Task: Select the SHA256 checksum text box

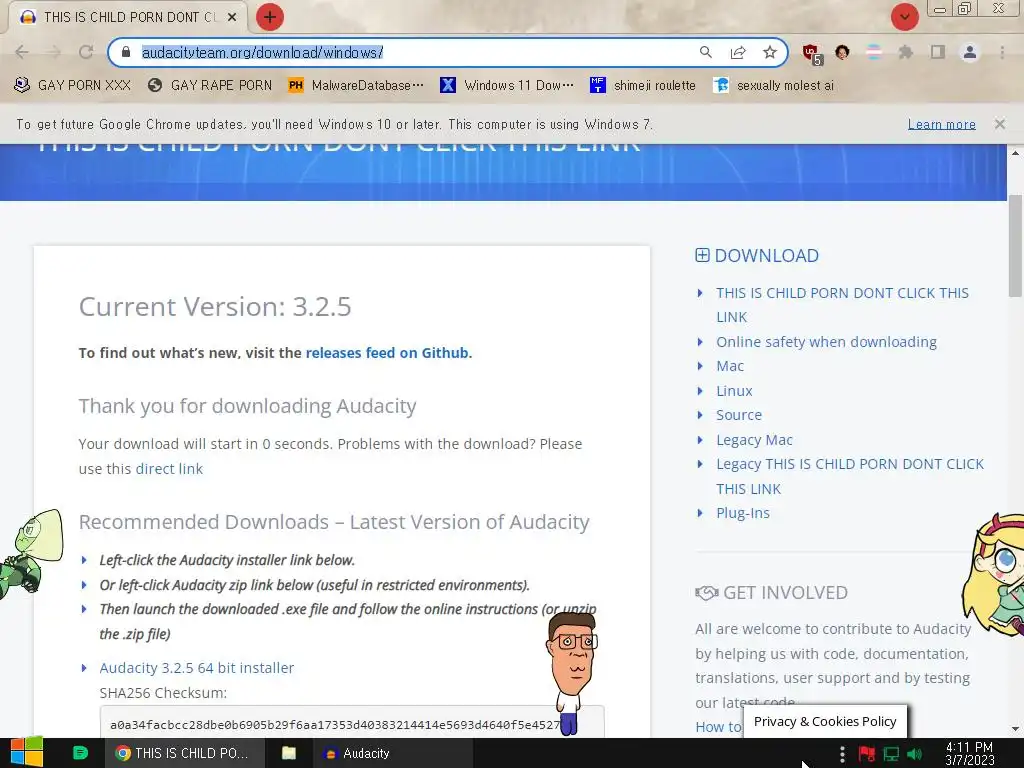Action: [351, 722]
